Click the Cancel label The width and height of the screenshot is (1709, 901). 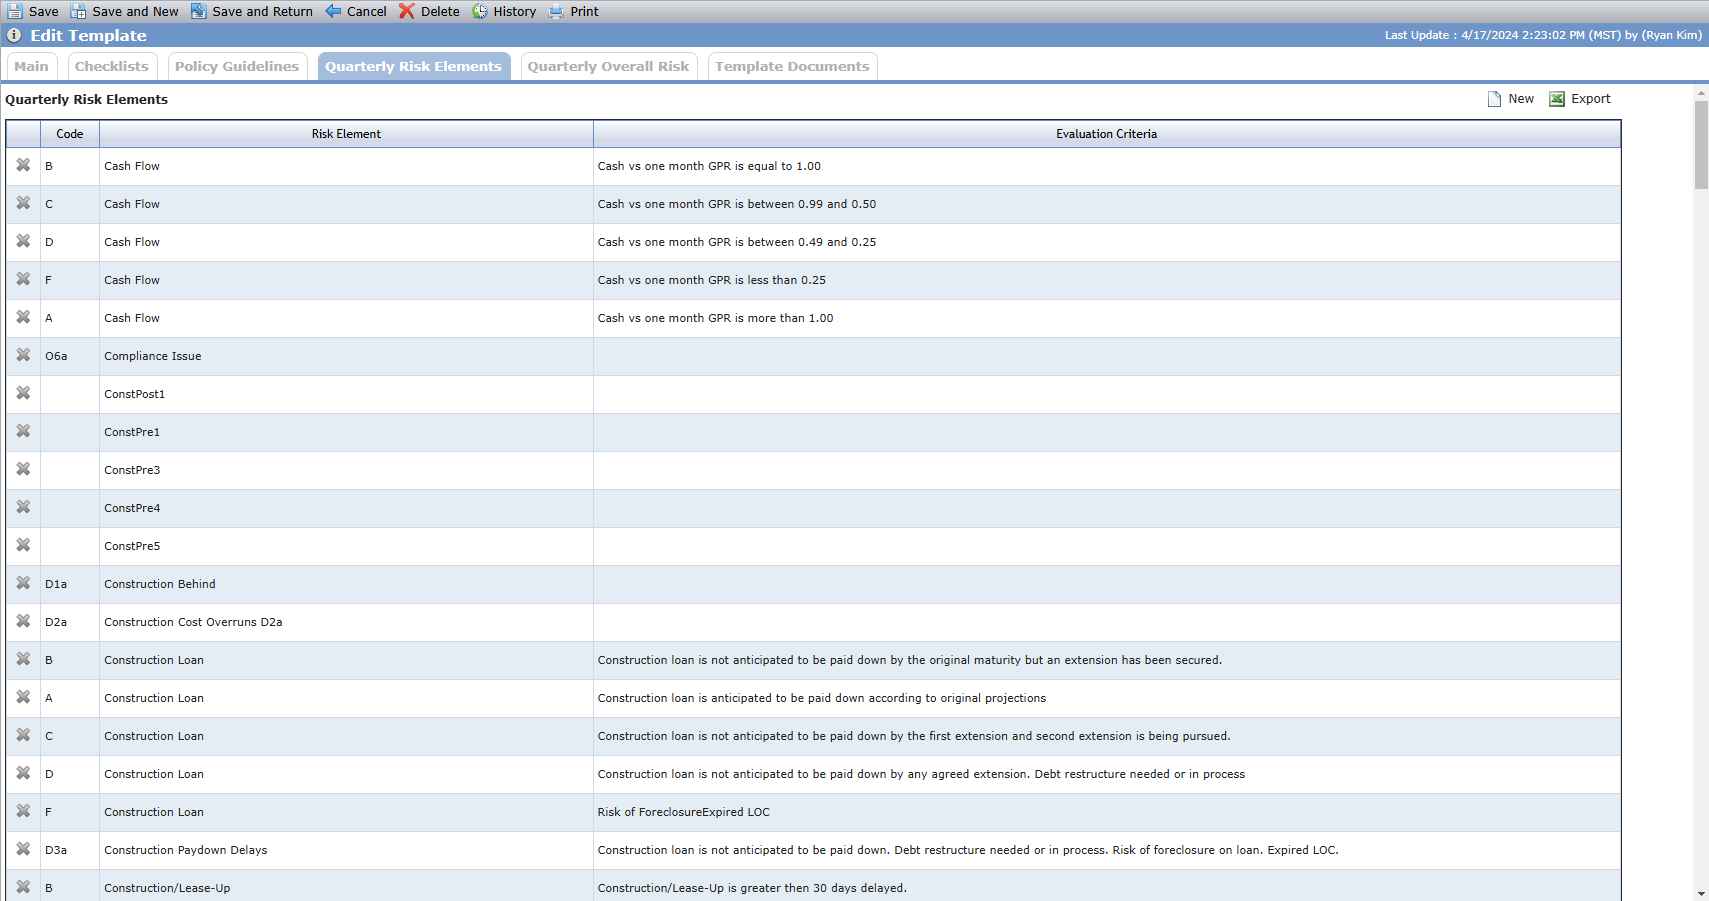point(367,12)
